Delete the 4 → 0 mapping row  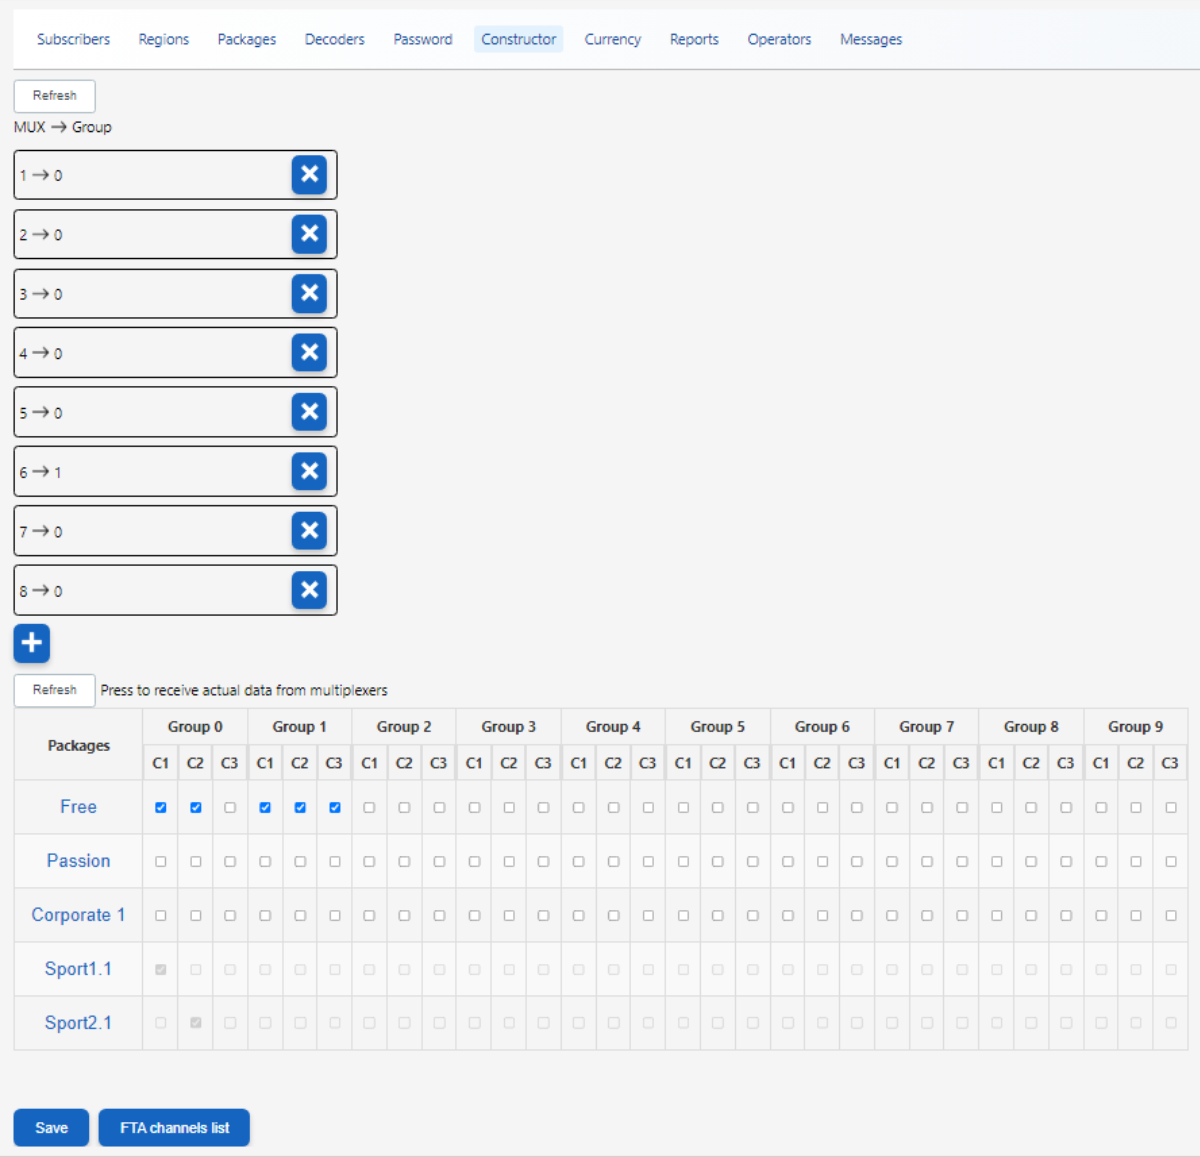click(x=309, y=353)
